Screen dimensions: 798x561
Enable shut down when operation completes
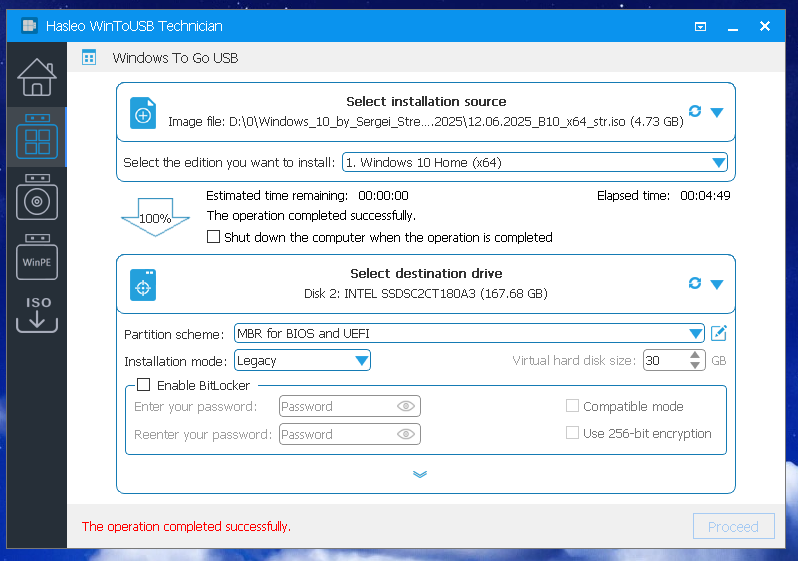coord(213,238)
